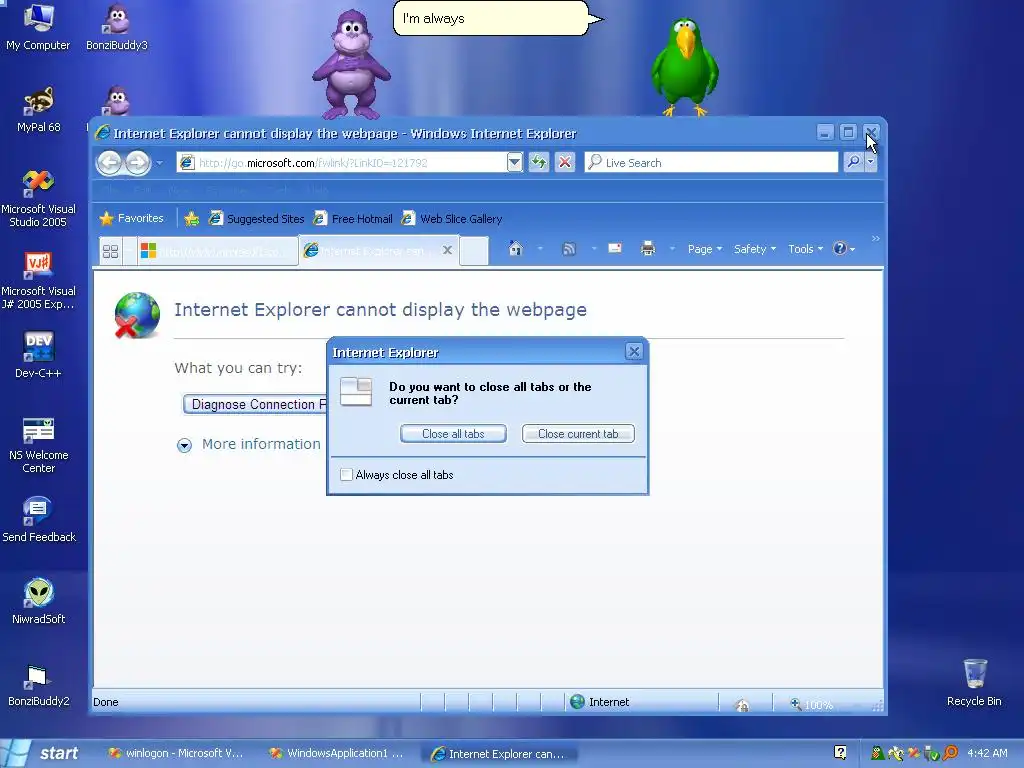Click Diagnose Connection Problems button
Image resolution: width=1024 pixels, height=768 pixels.
[255, 404]
